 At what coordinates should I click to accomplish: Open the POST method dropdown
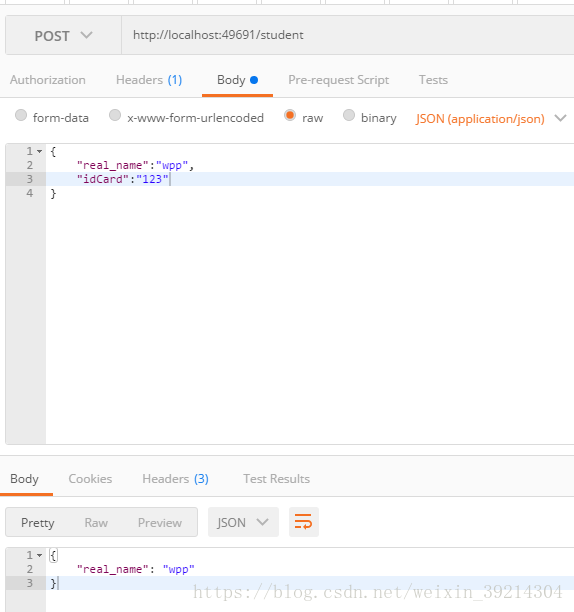(64, 36)
